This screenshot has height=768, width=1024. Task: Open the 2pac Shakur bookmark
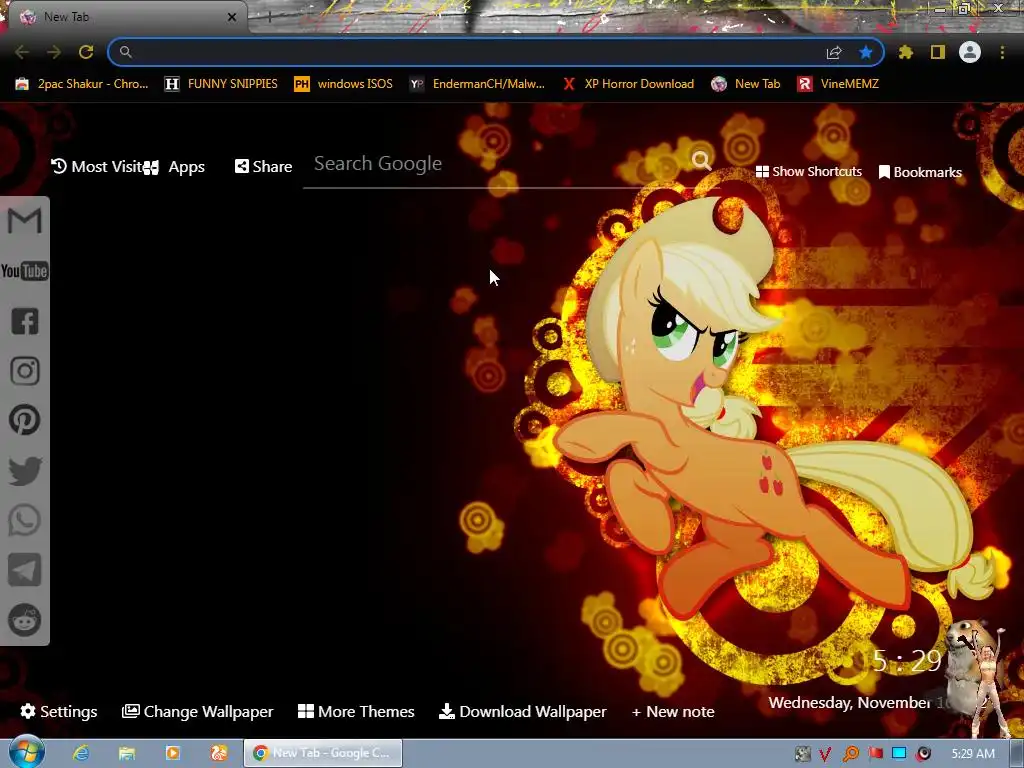(x=82, y=84)
